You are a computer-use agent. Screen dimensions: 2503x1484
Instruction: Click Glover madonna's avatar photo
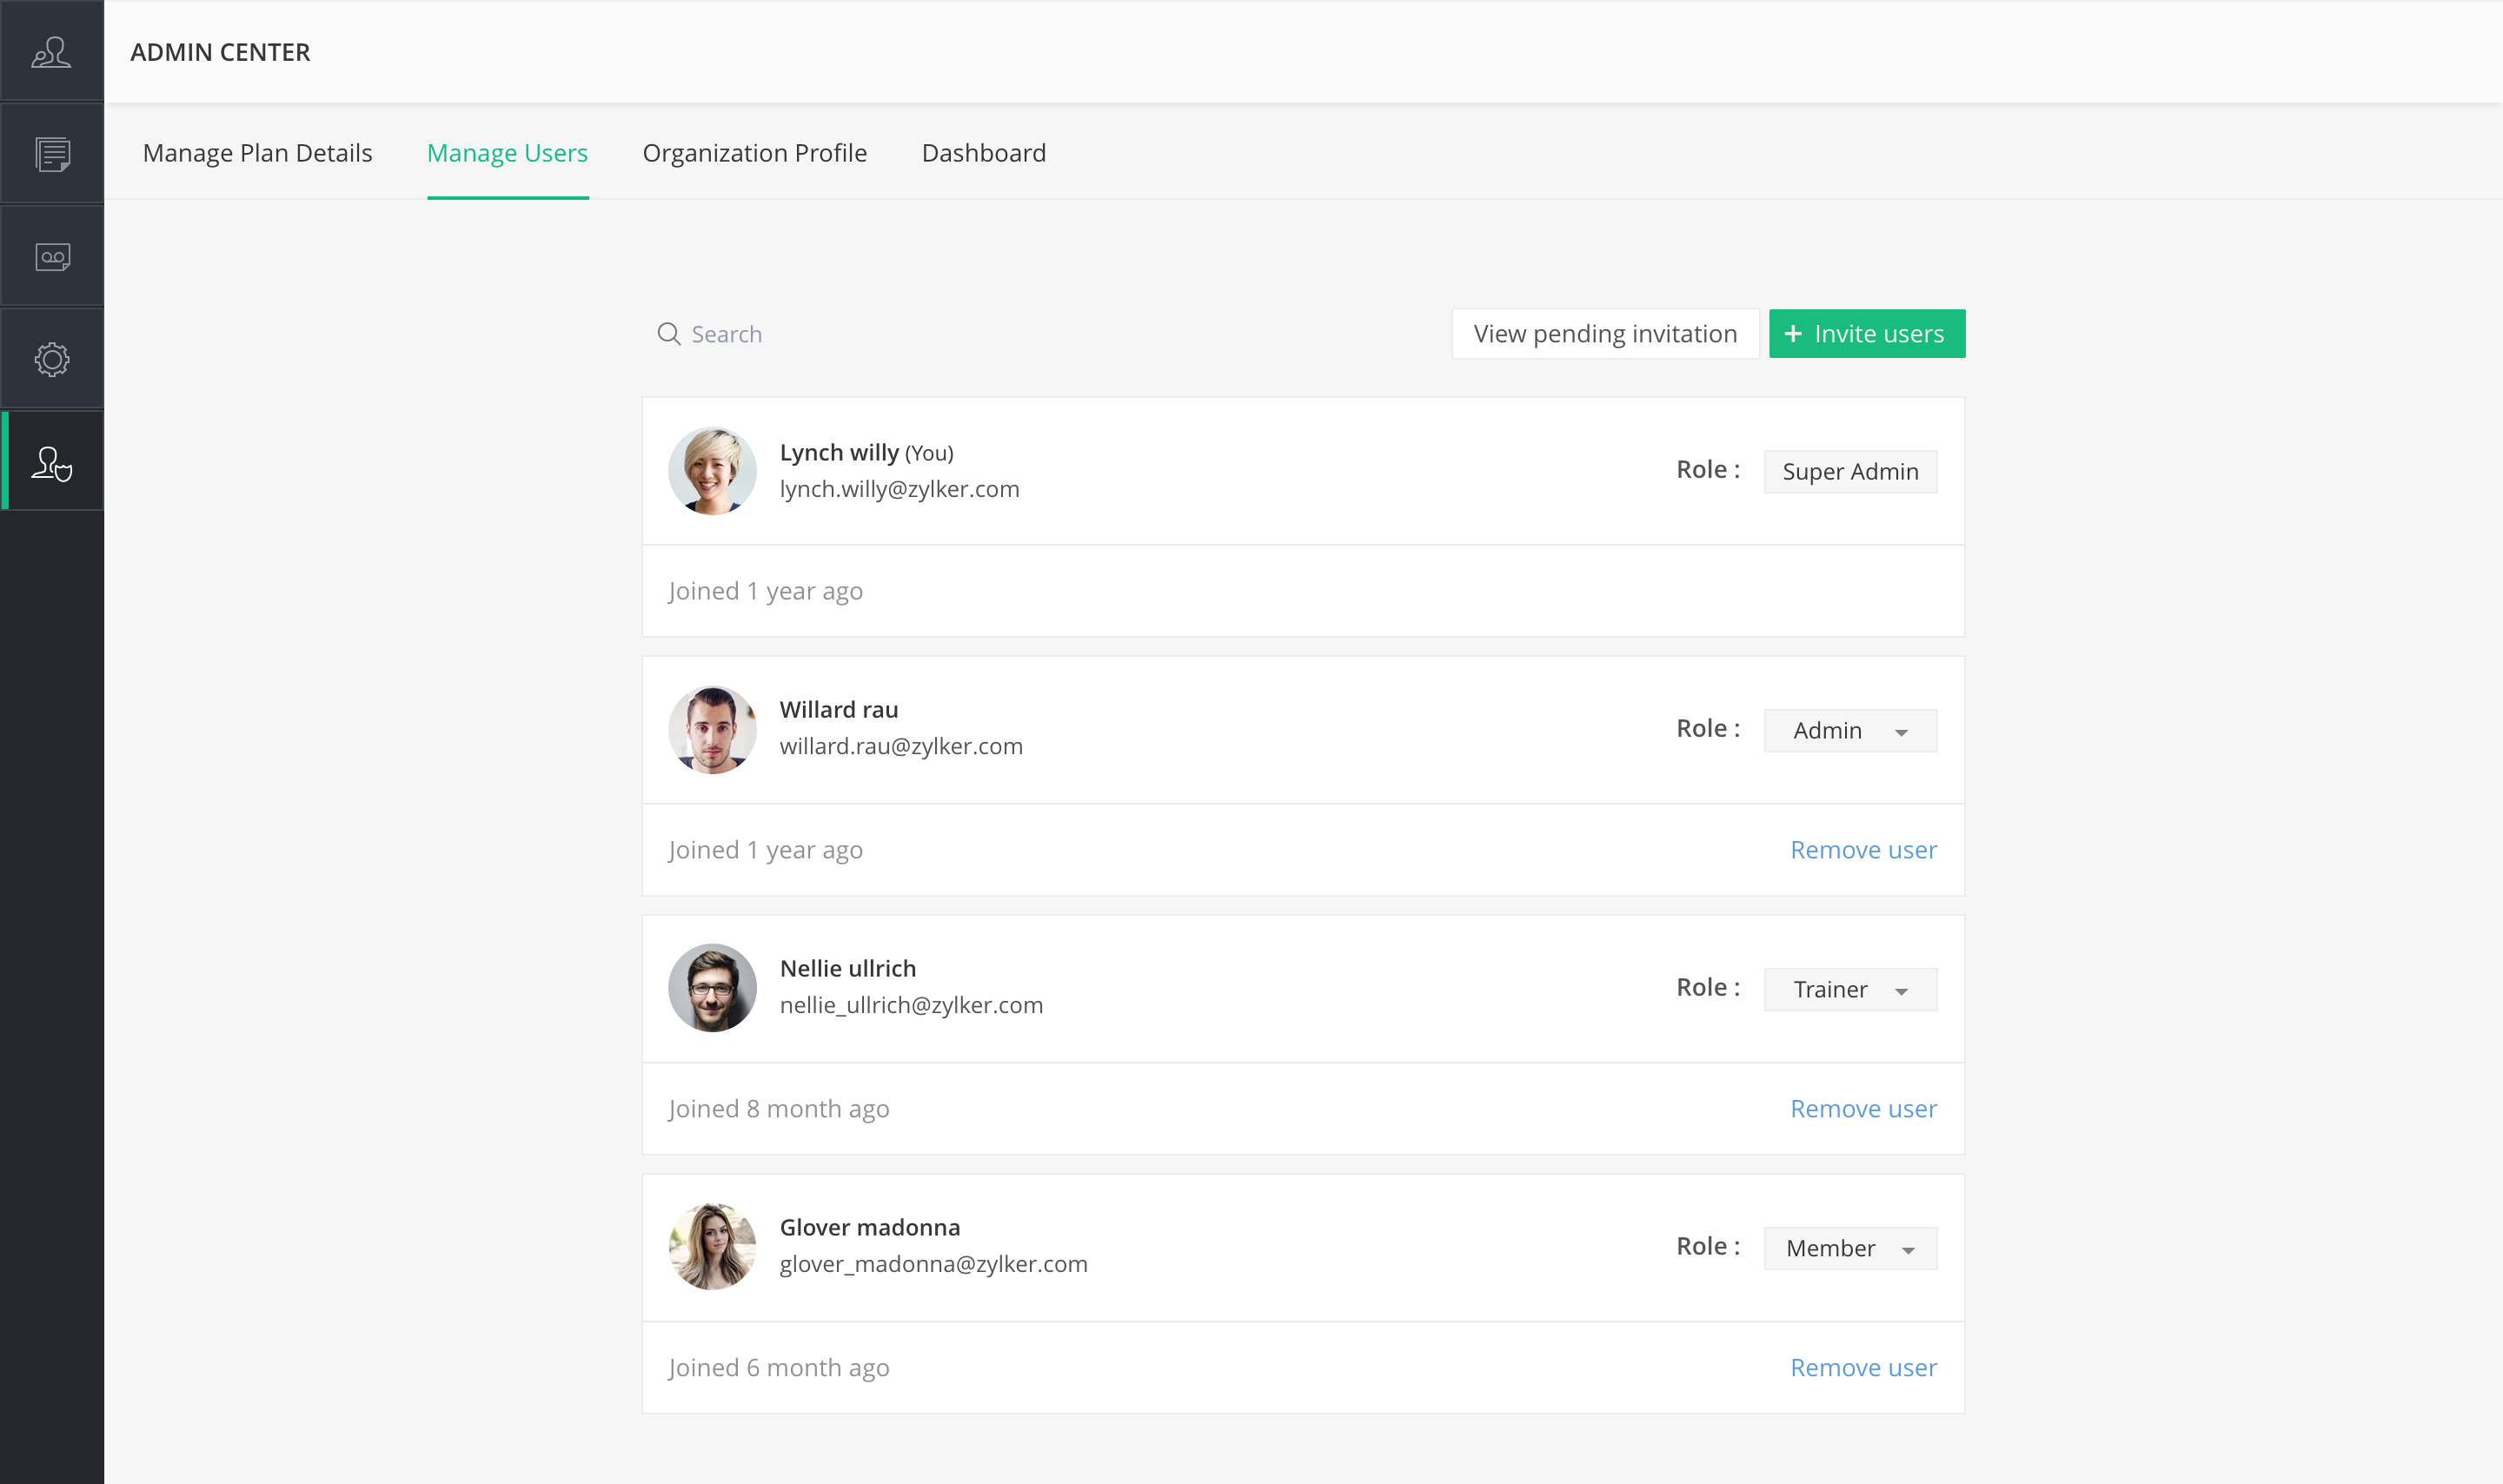click(712, 1247)
